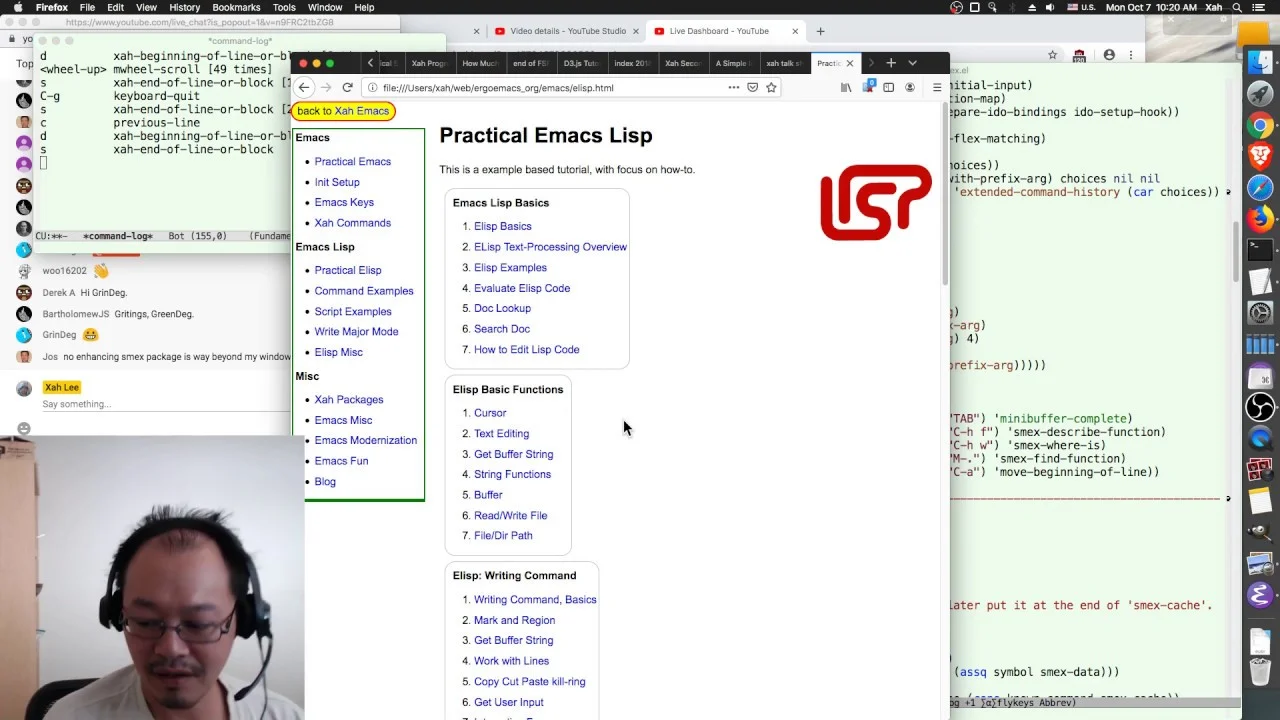Click the 'back to Xah Emacs' button
Viewport: 1280px width, 720px height.
point(343,111)
